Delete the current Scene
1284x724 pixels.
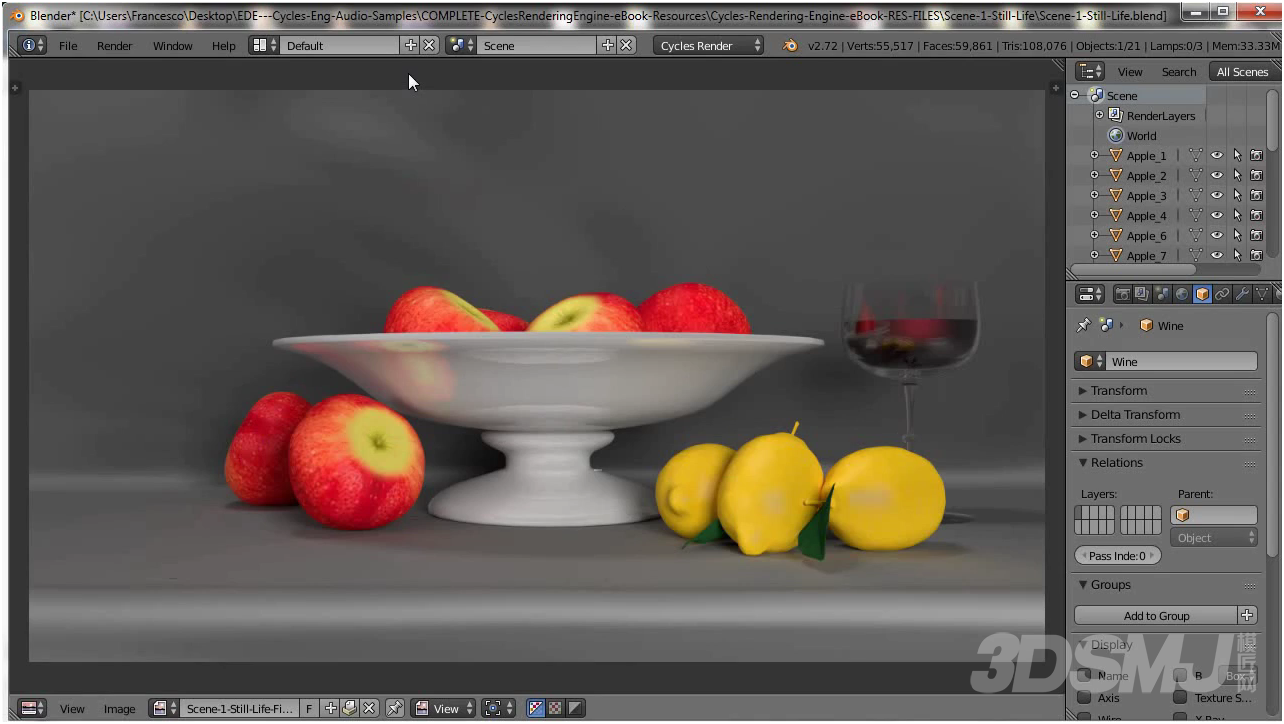(x=626, y=45)
